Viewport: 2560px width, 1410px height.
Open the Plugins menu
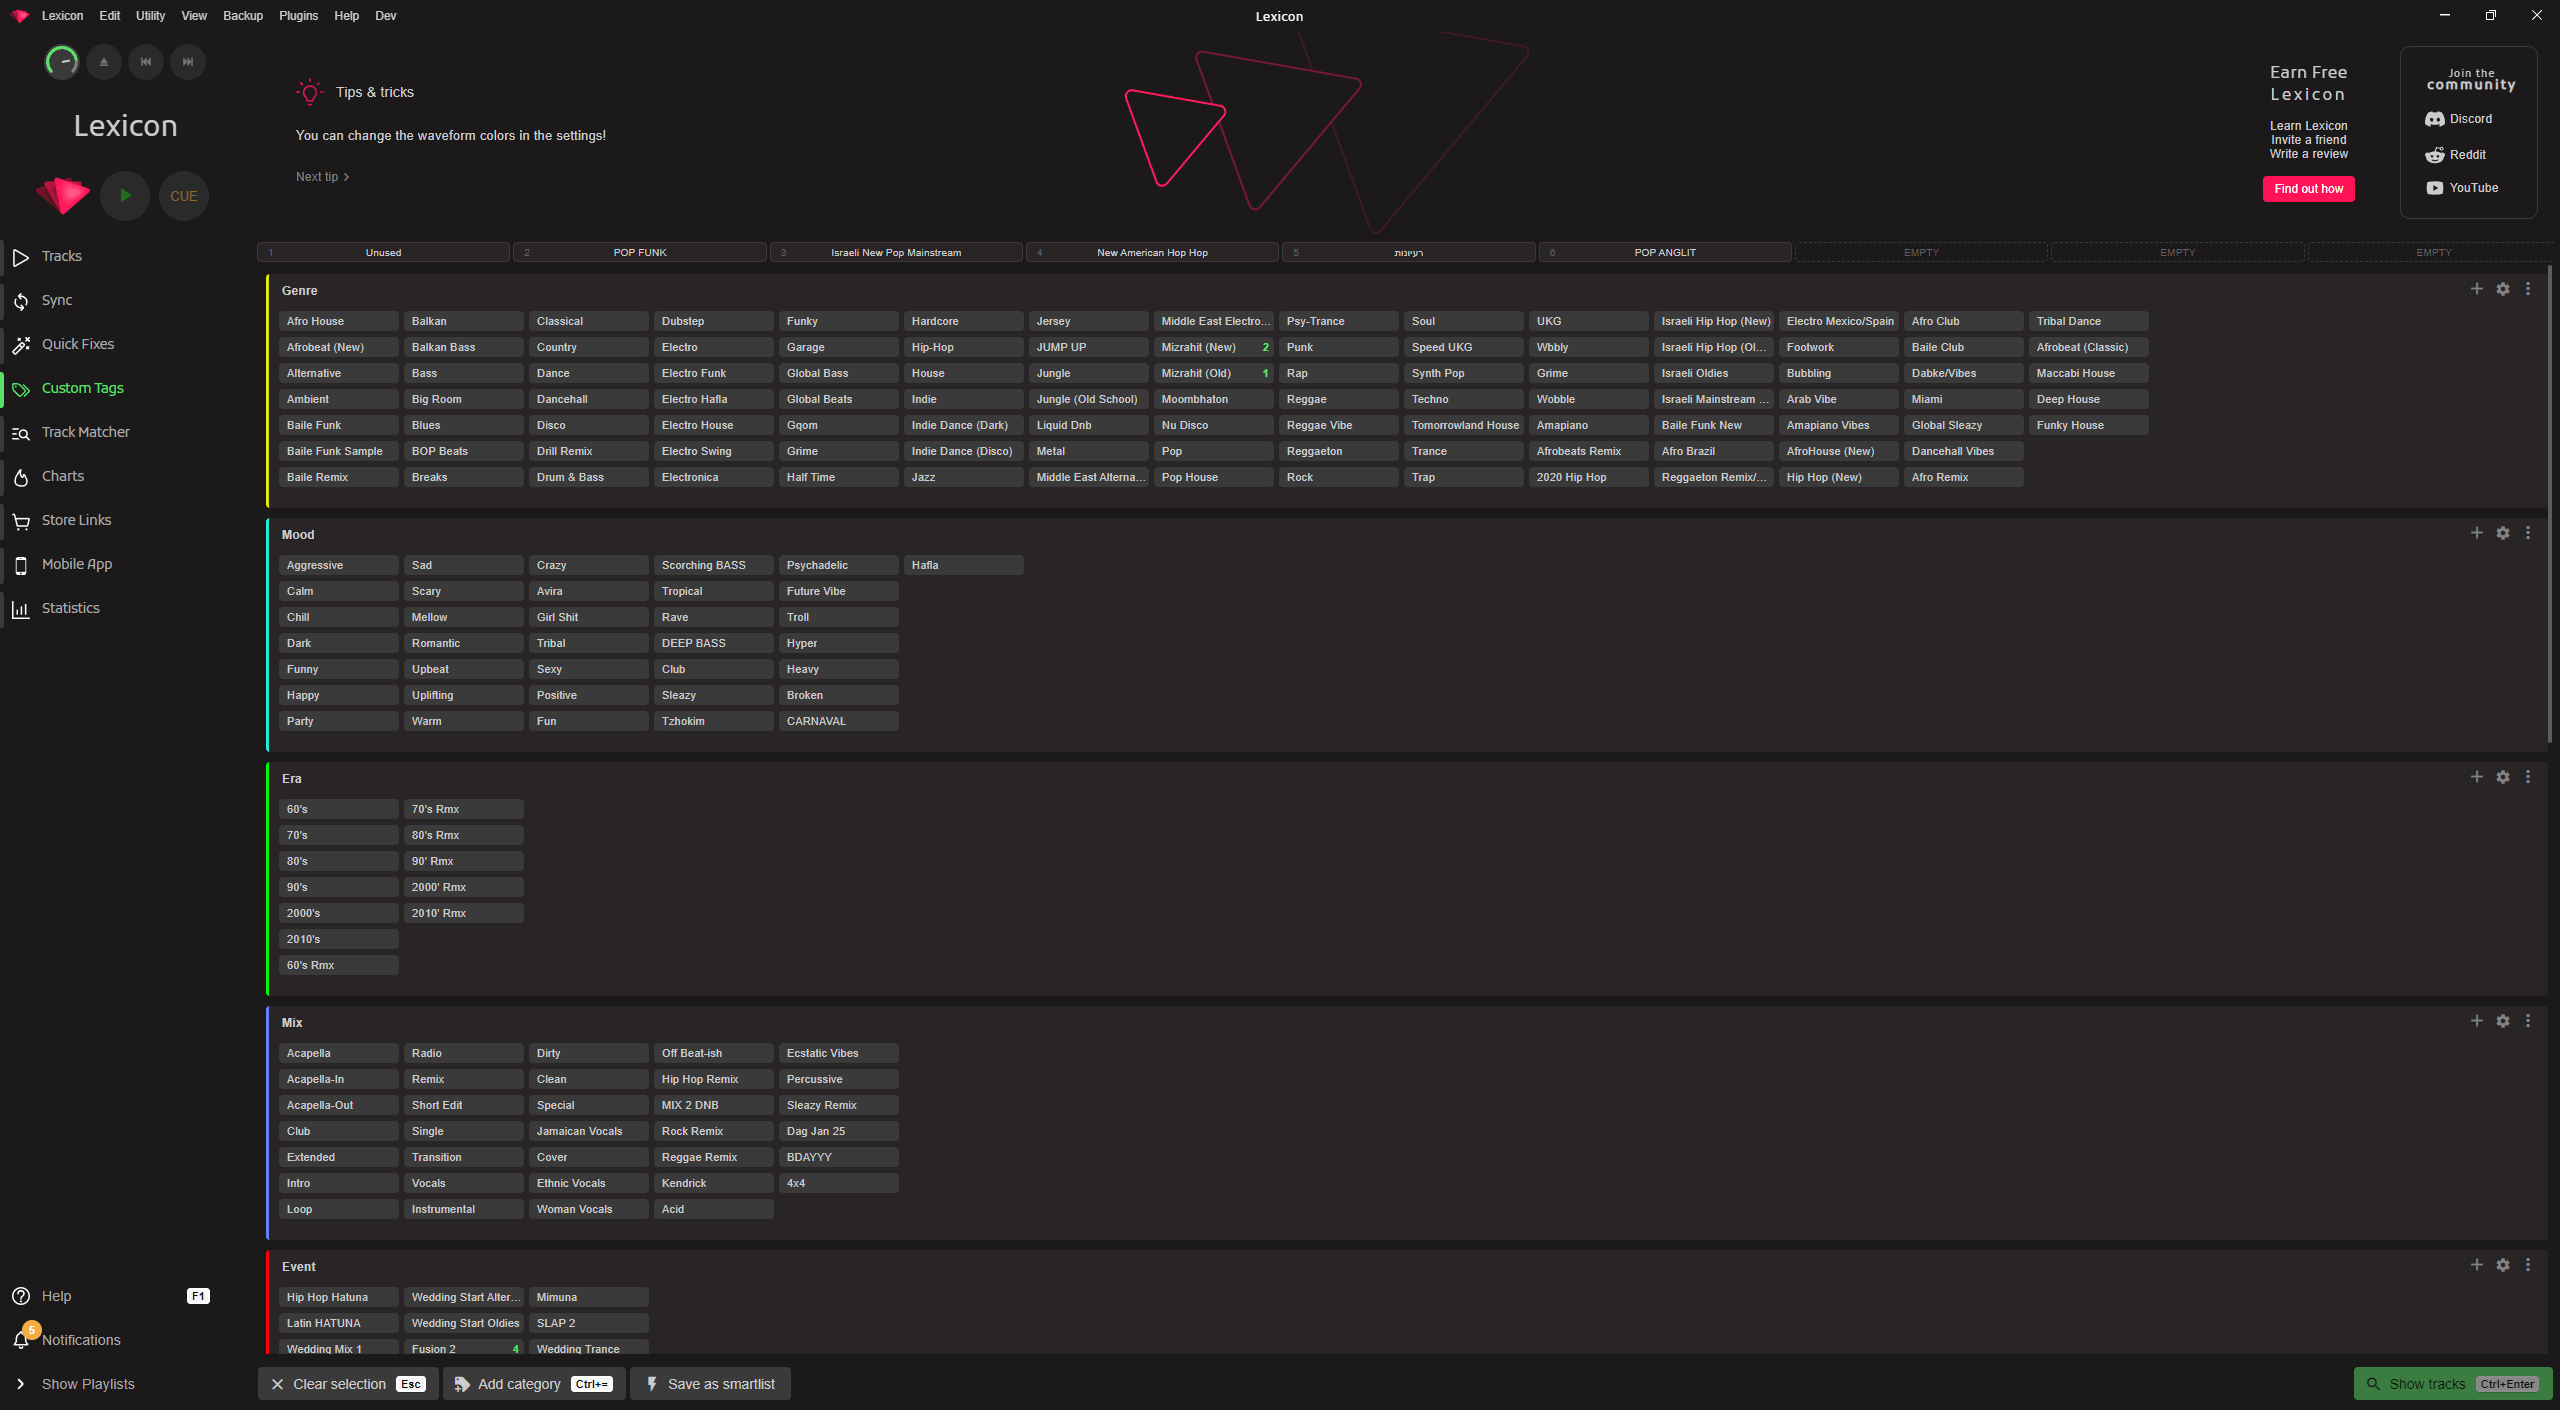point(299,16)
